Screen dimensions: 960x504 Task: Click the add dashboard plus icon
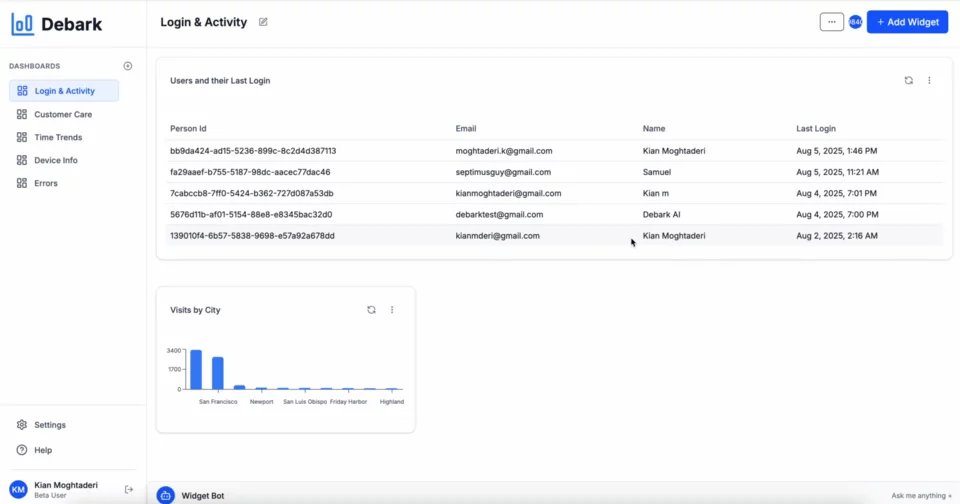(x=127, y=66)
